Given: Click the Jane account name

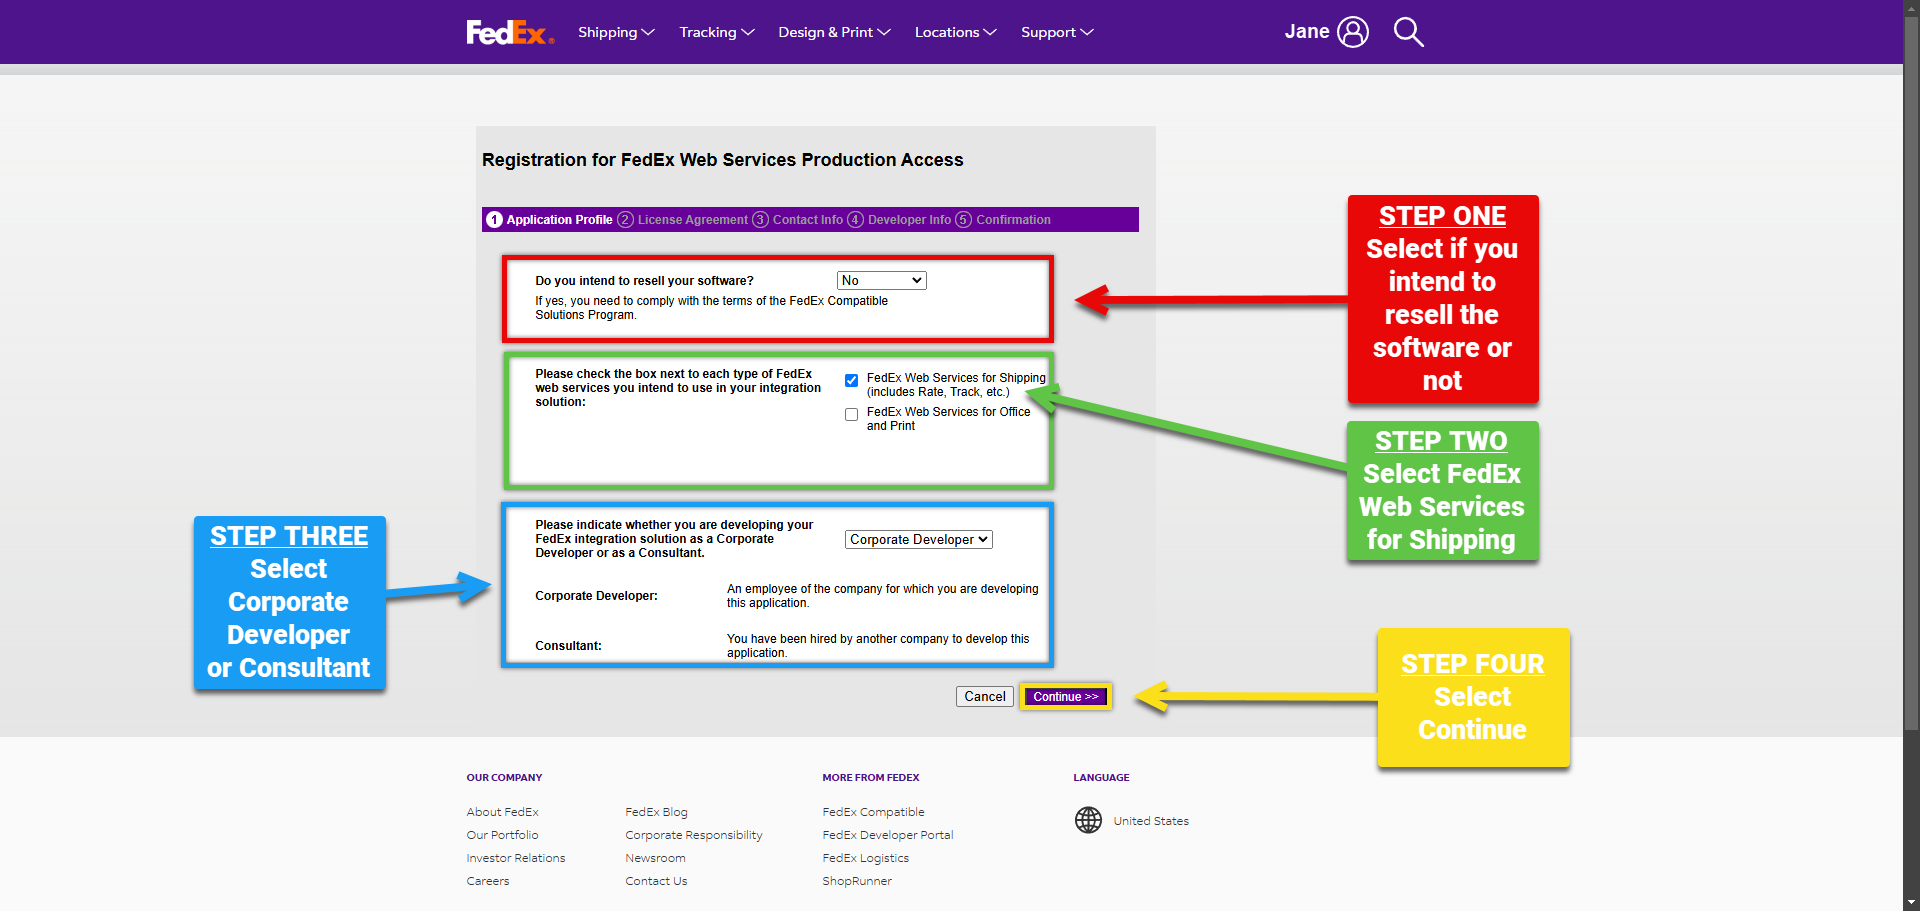Looking at the screenshot, I should 1307,32.
